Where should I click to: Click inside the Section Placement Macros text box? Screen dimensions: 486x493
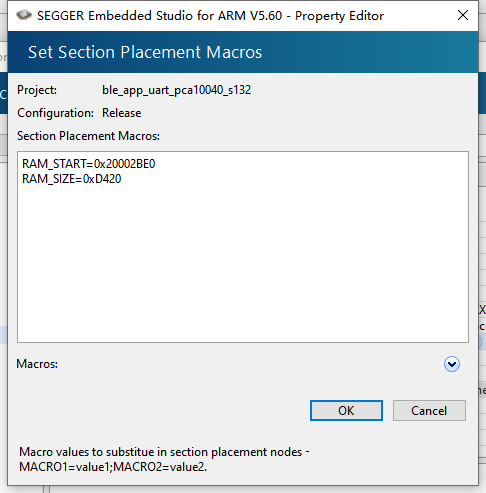(x=243, y=247)
